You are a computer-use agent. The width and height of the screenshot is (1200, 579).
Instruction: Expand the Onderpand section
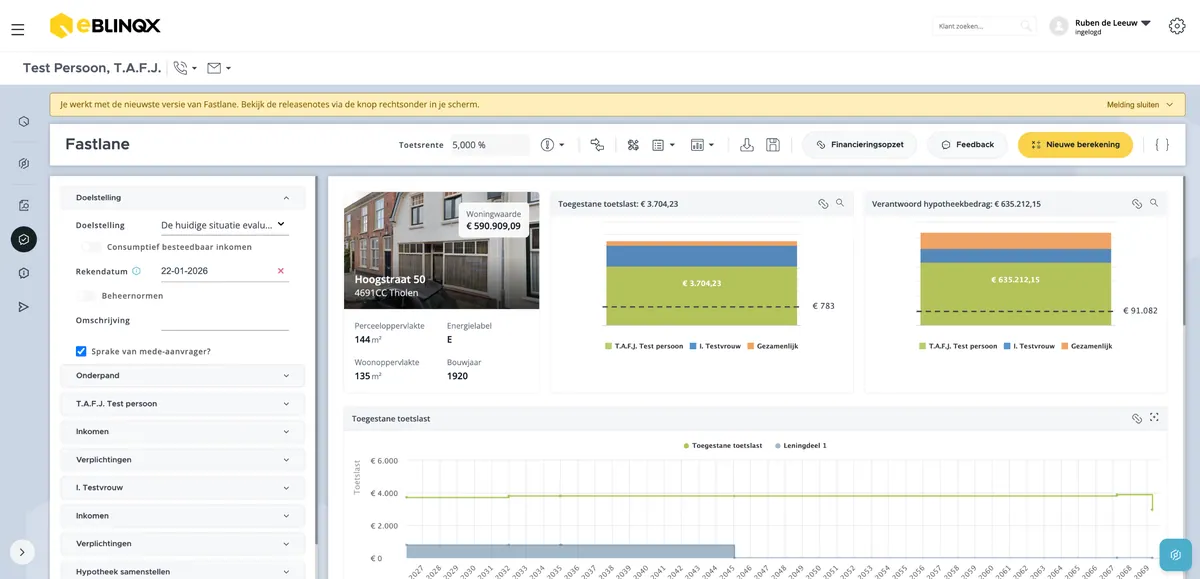182,376
